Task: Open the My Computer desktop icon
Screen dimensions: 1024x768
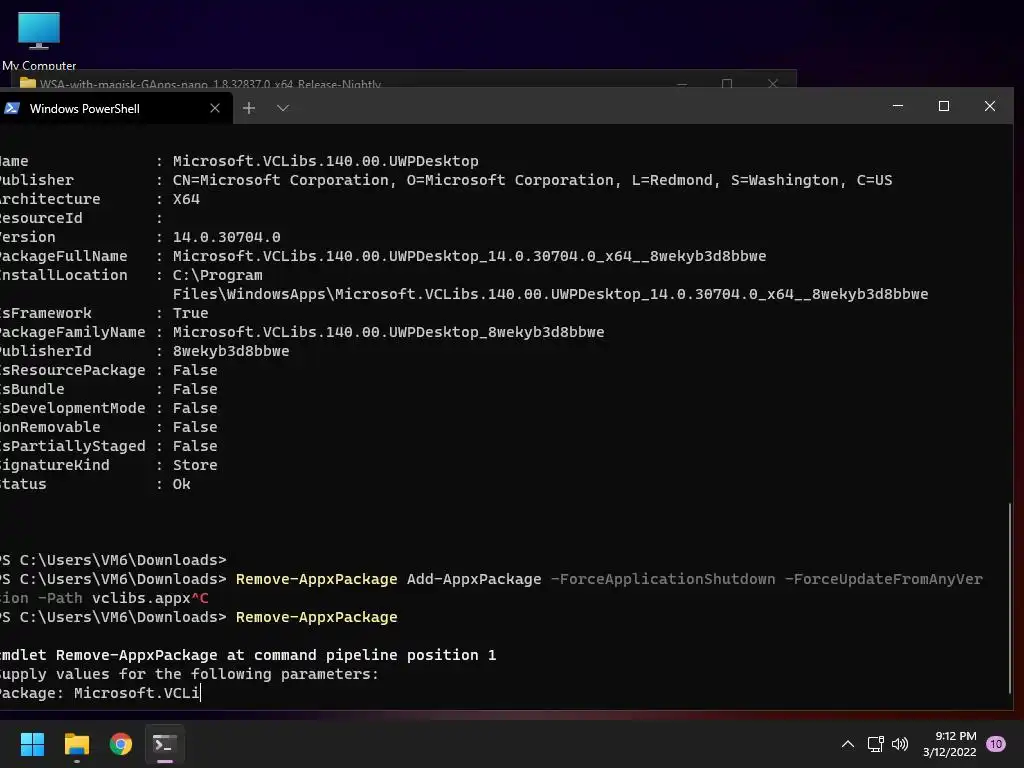Action: (39, 40)
